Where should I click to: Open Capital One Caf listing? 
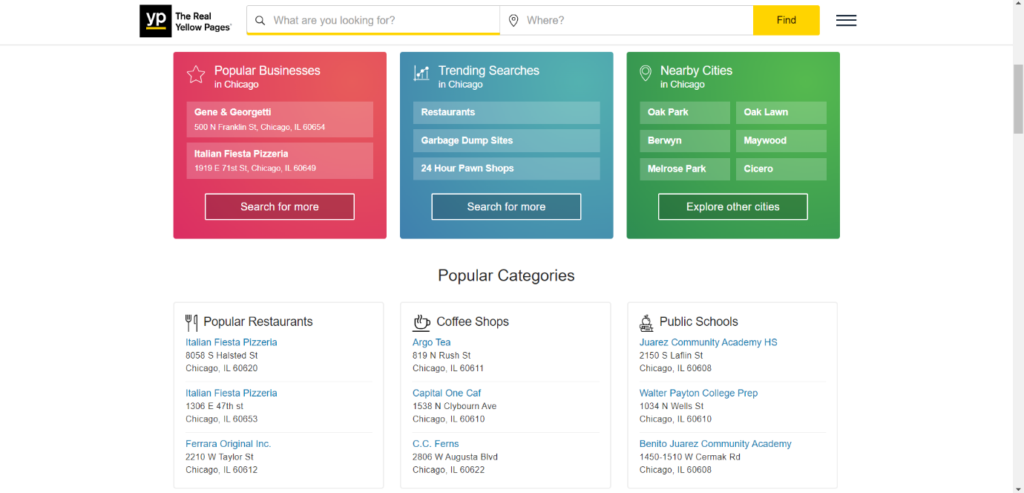(447, 393)
